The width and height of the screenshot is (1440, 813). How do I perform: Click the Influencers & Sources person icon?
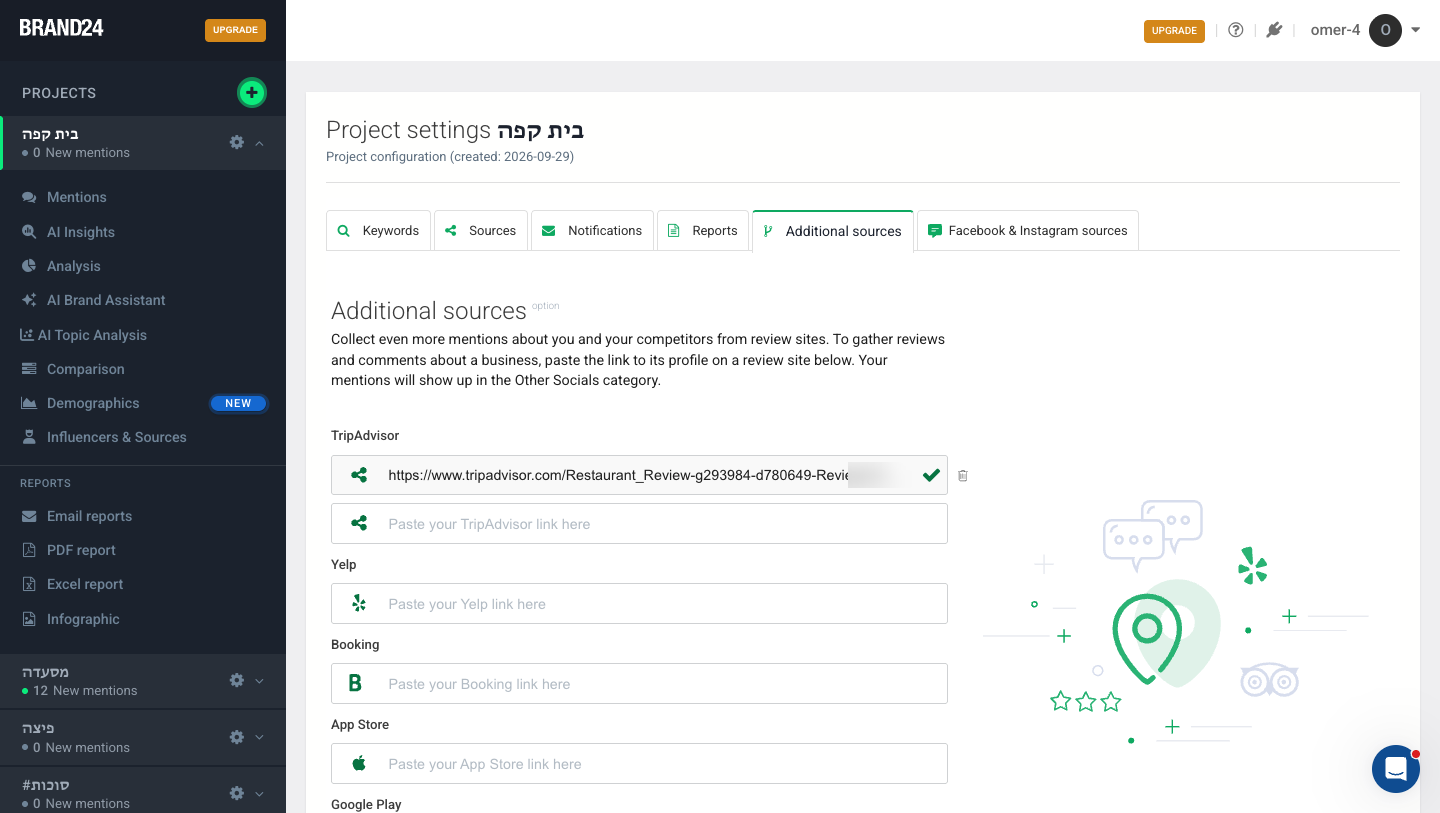(x=29, y=437)
